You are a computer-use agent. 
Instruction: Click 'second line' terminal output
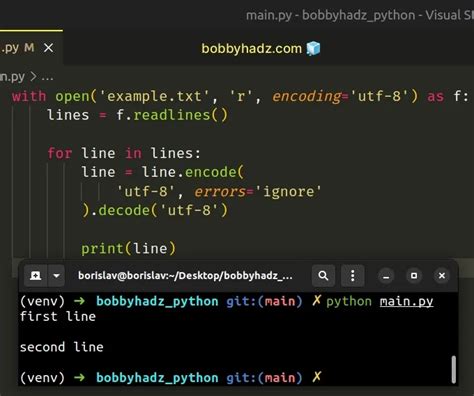[62, 347]
